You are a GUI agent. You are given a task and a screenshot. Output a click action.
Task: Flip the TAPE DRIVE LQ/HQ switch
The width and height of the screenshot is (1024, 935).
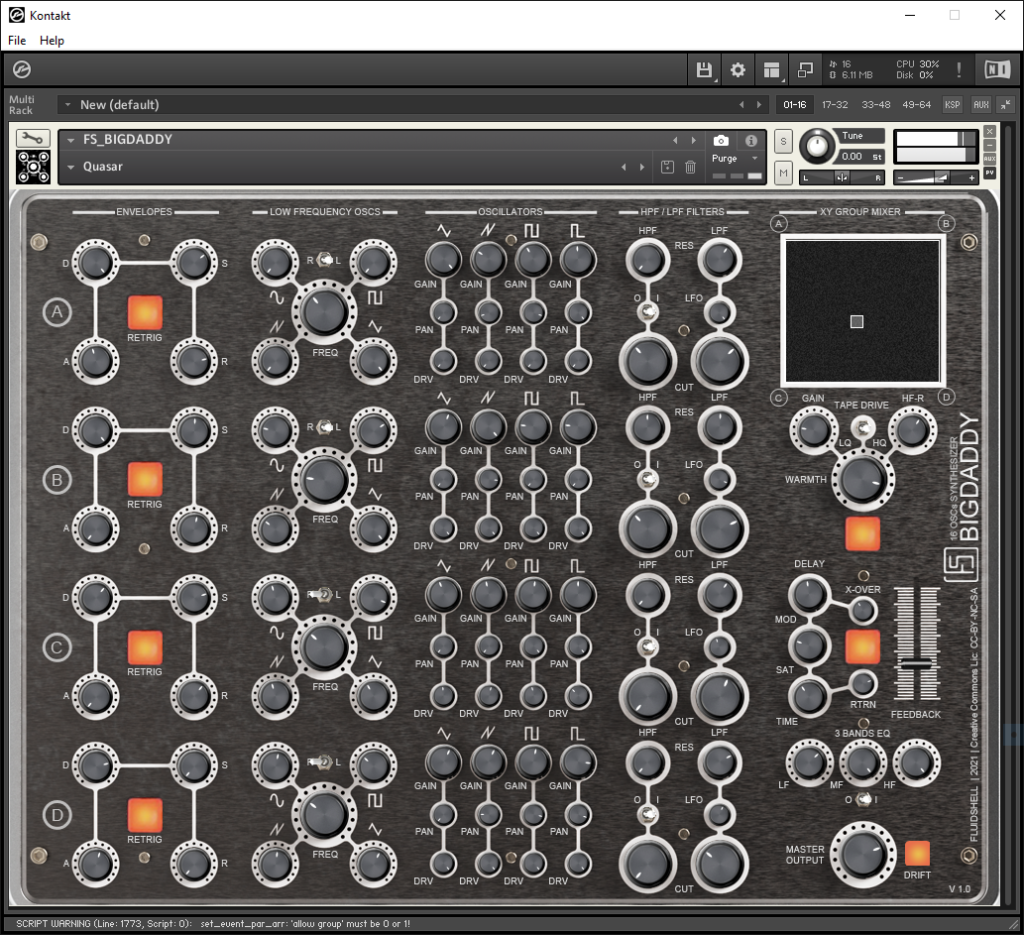pyautogui.click(x=863, y=428)
